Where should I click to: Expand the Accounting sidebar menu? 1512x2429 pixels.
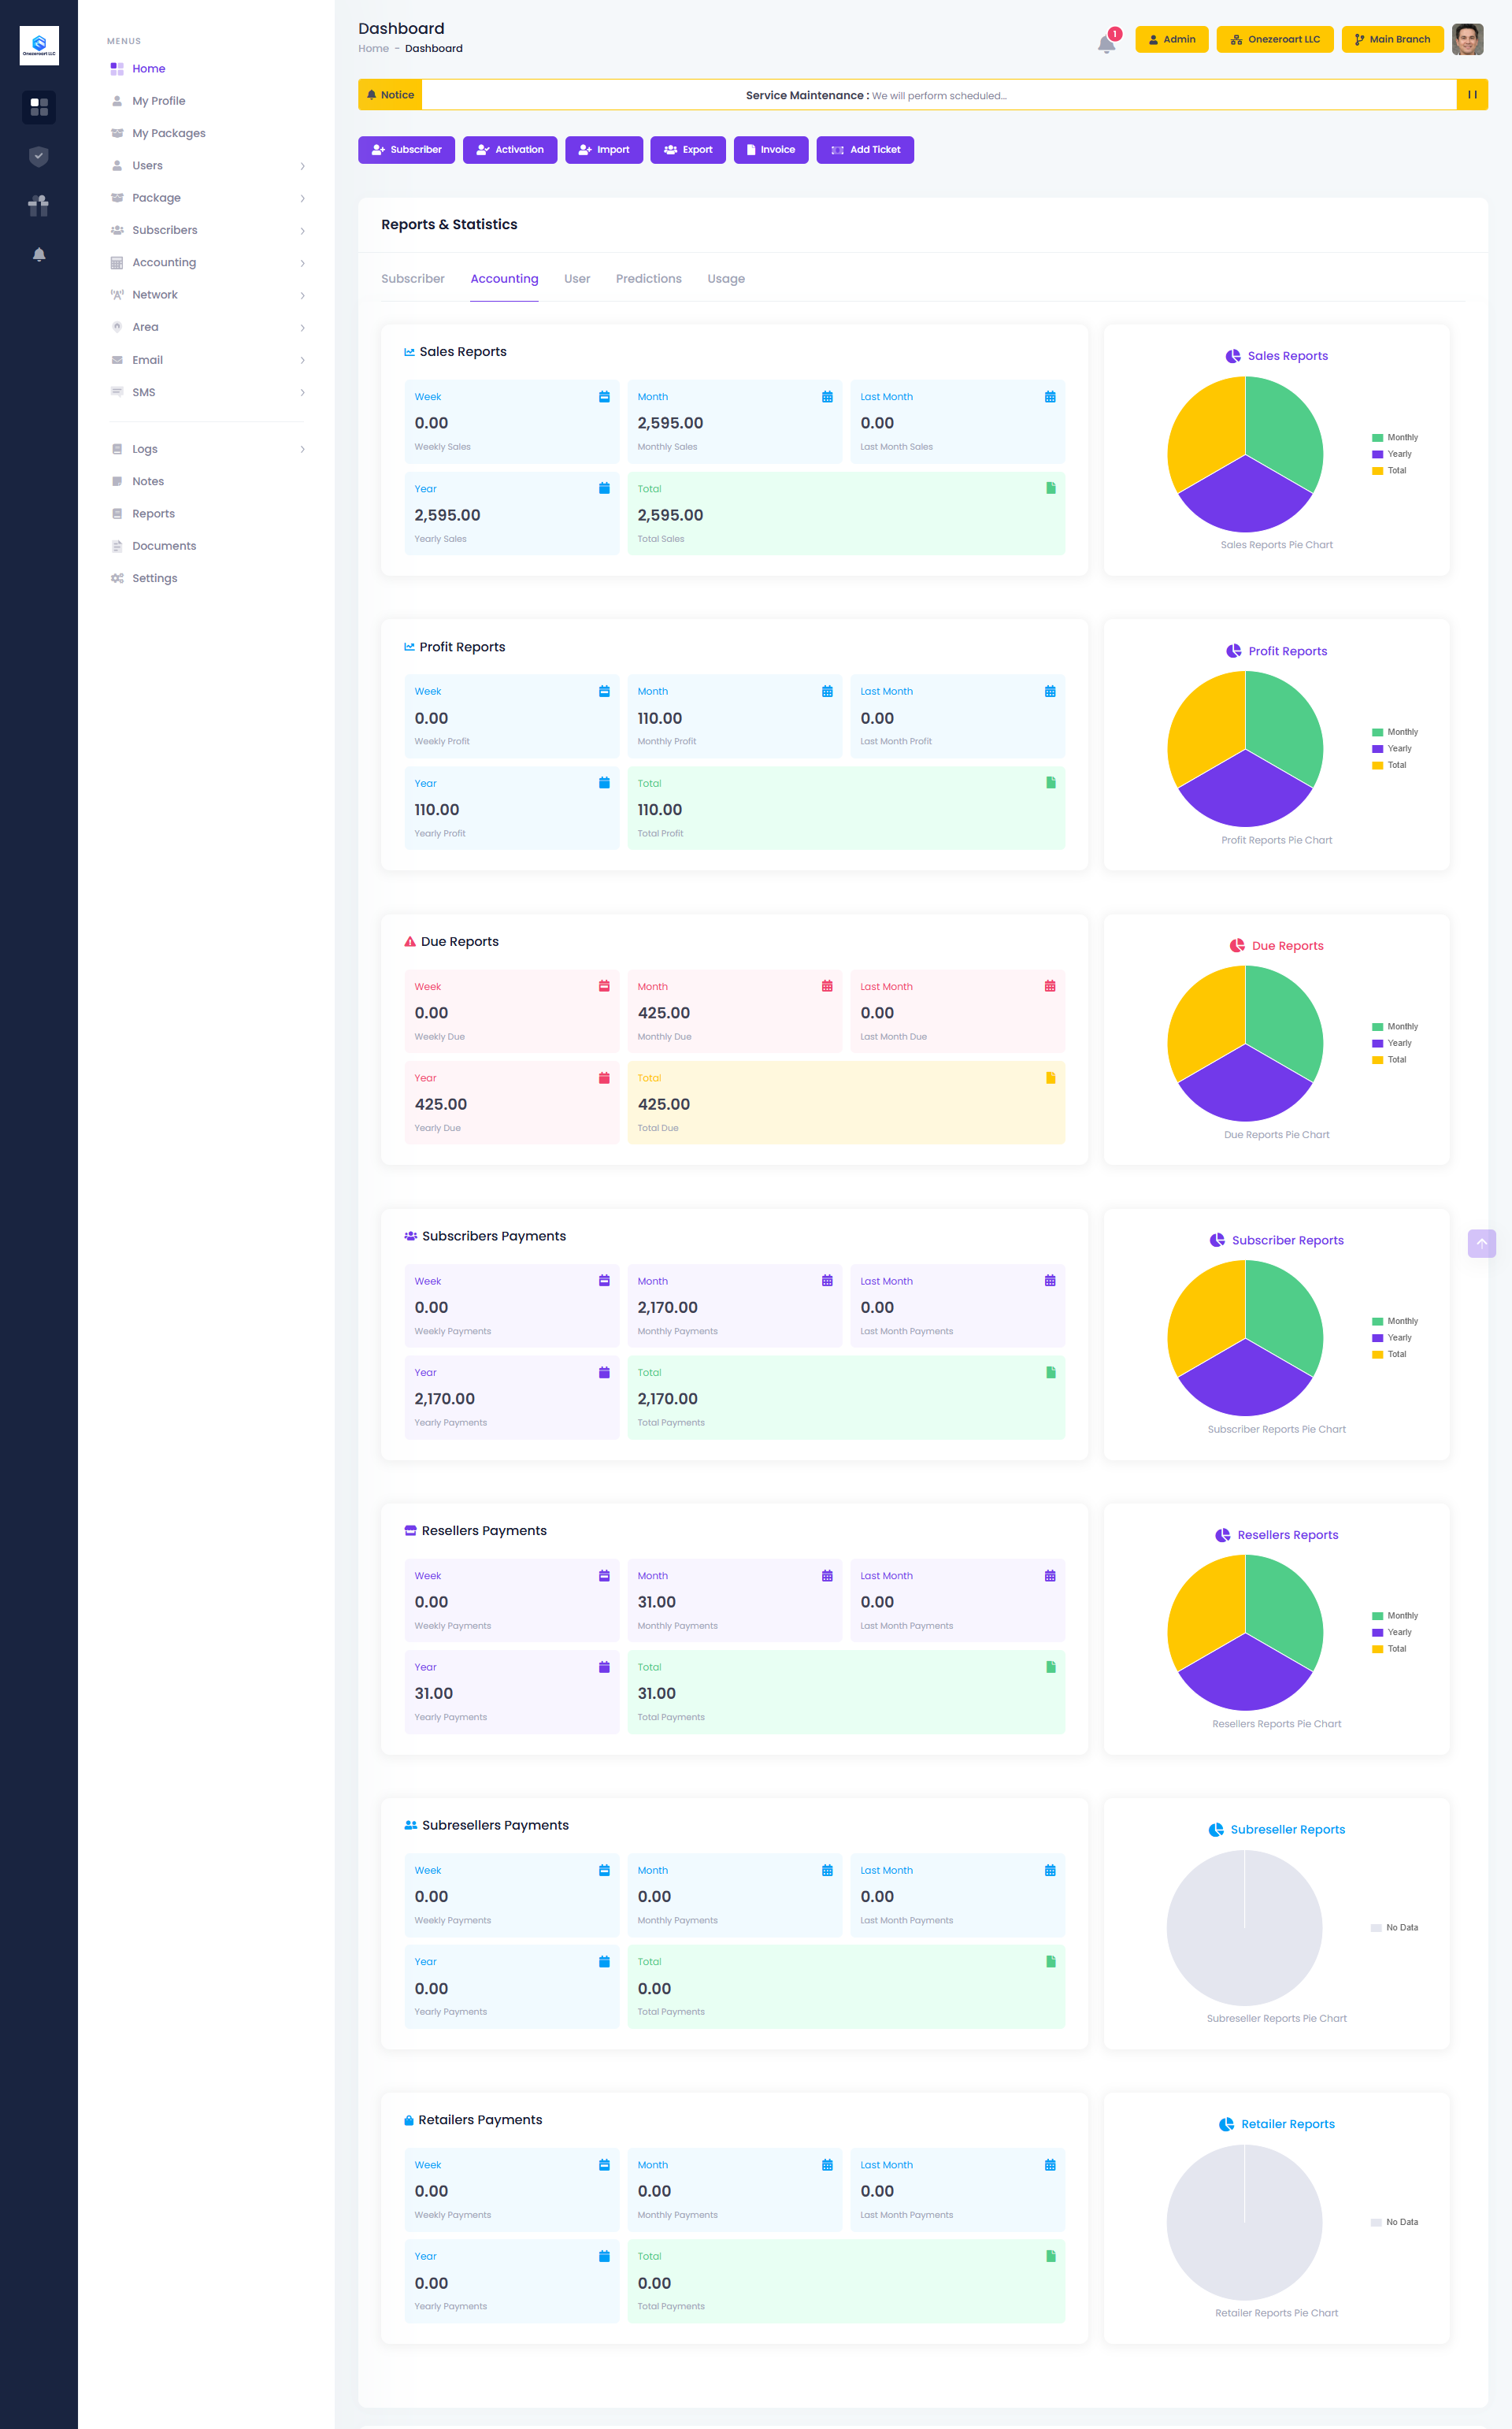click(x=164, y=262)
